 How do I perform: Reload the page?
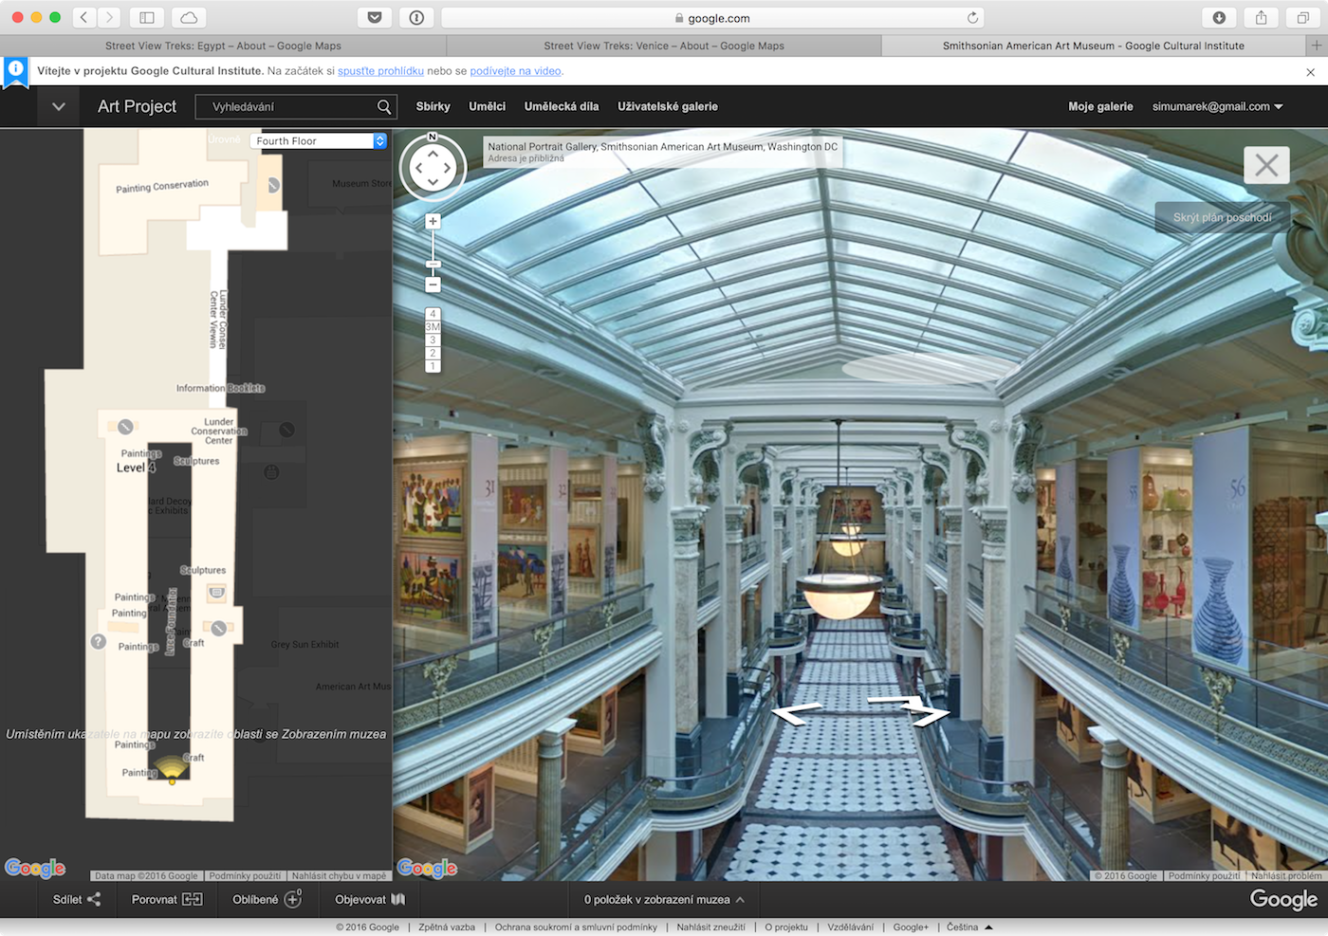pos(972,18)
